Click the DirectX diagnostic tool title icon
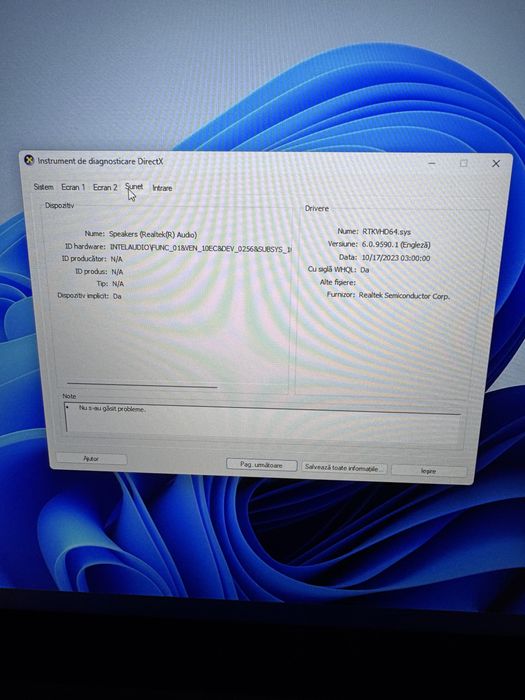The height and width of the screenshot is (700, 525). (x=29, y=160)
